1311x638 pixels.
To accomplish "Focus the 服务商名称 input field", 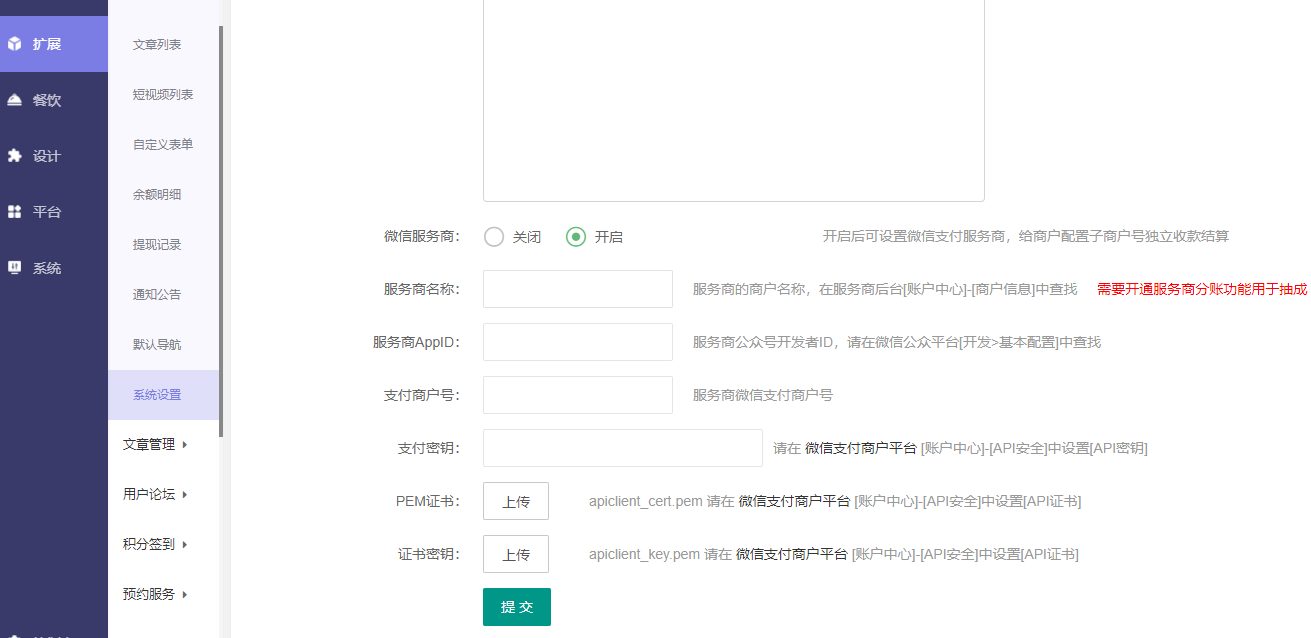I will (578, 289).
